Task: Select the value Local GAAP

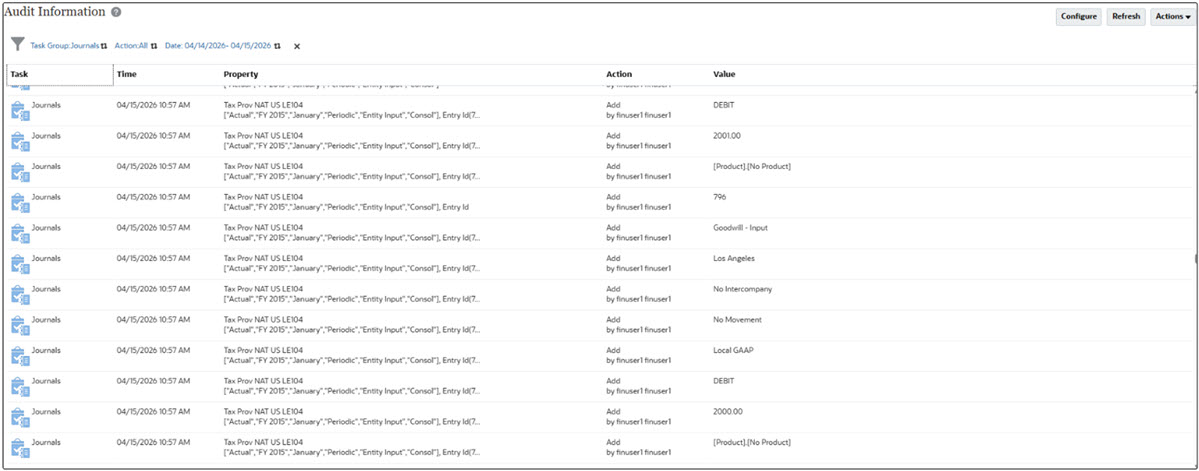Action: tap(733, 349)
